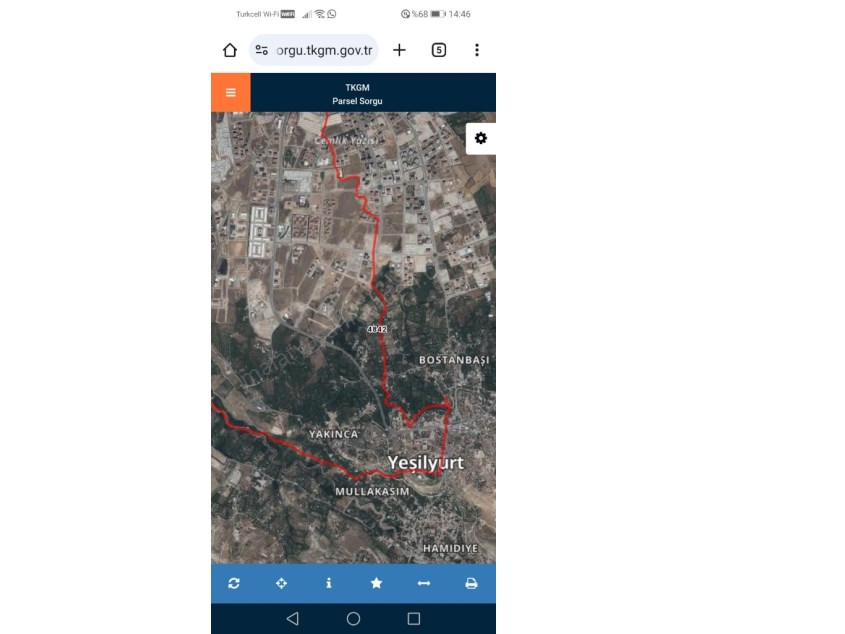Viewport: 845px width, 634px height.
Task: Open the tab switcher showing 5 tabs
Action: pos(439,50)
